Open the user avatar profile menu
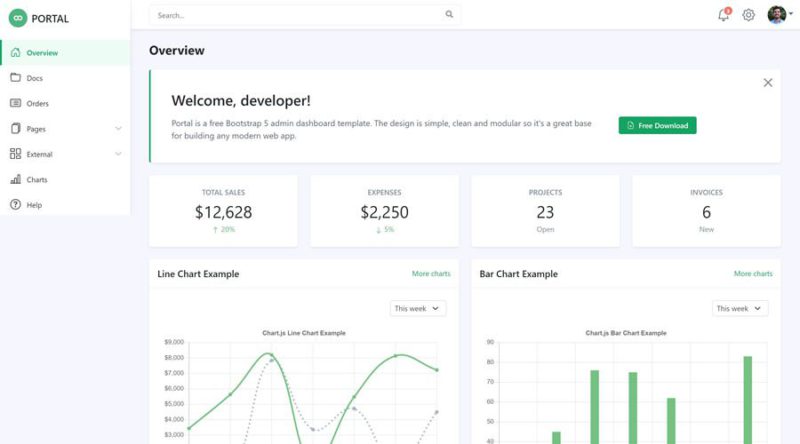The width and height of the screenshot is (800, 444). 777,15
